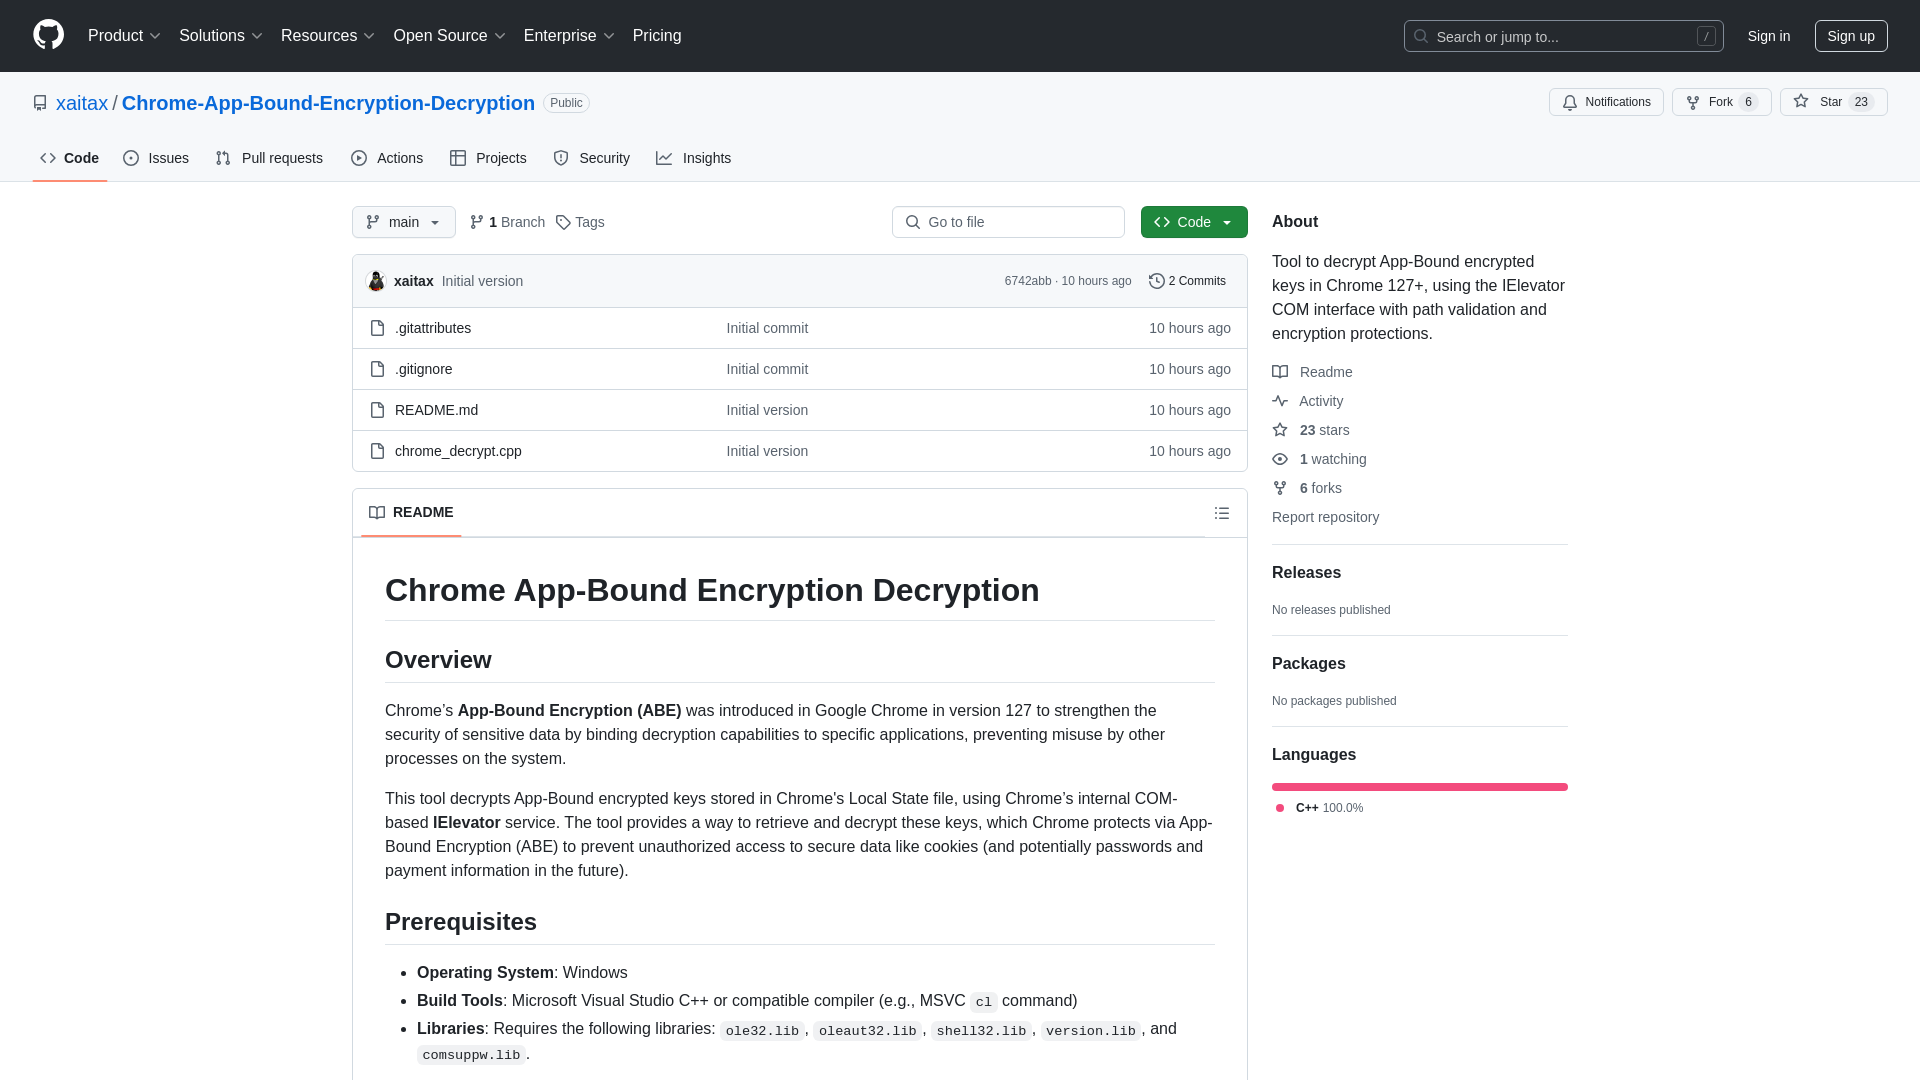This screenshot has height=1080, width=1920.
Task: Select the repository icon beside xaitax
Action: 40,103
